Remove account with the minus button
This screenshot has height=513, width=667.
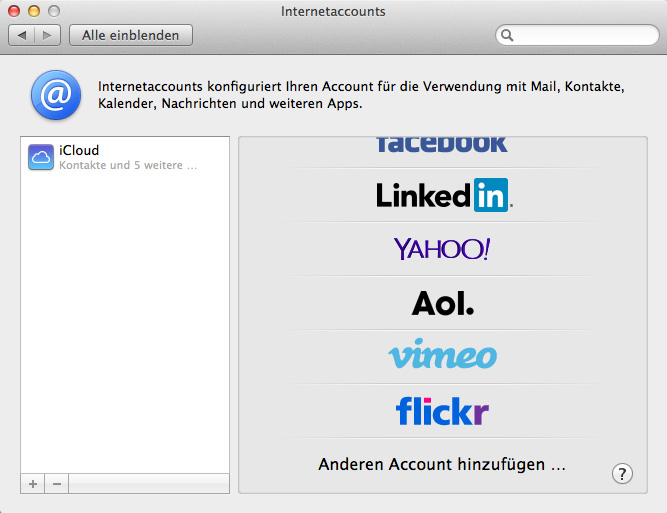point(57,484)
